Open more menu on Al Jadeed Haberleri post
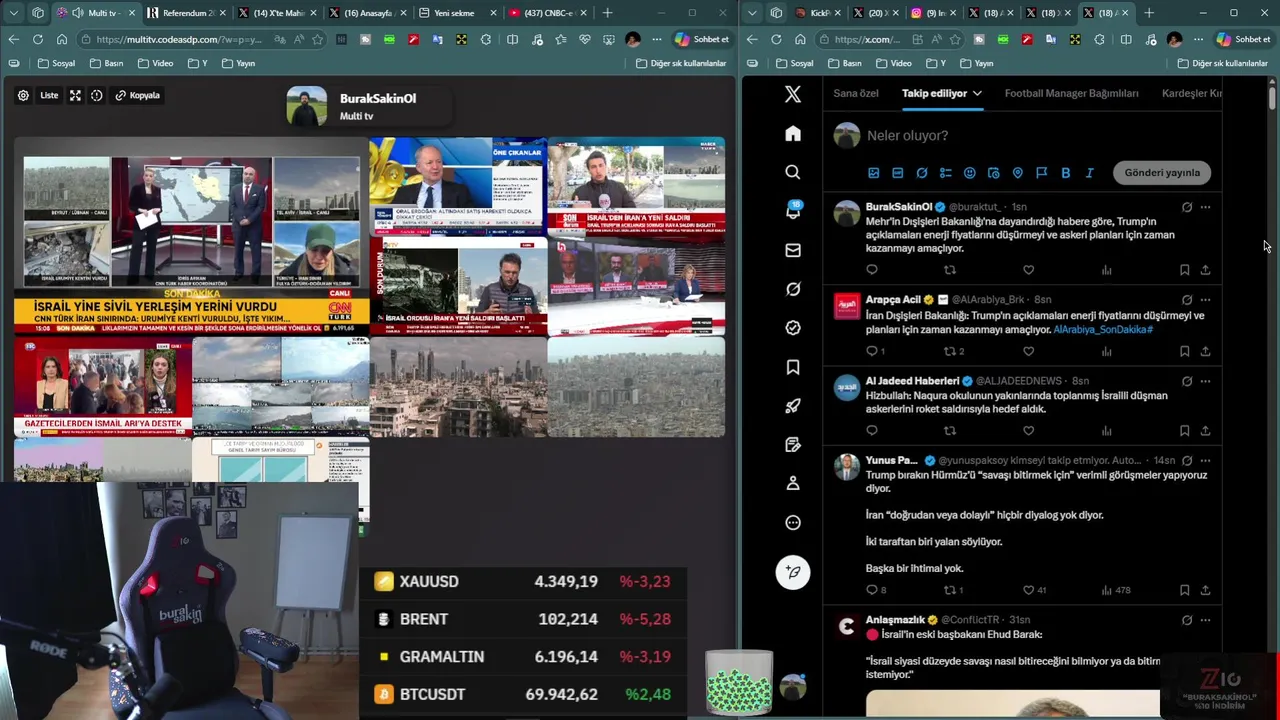Viewport: 1280px width, 720px height. click(1205, 381)
